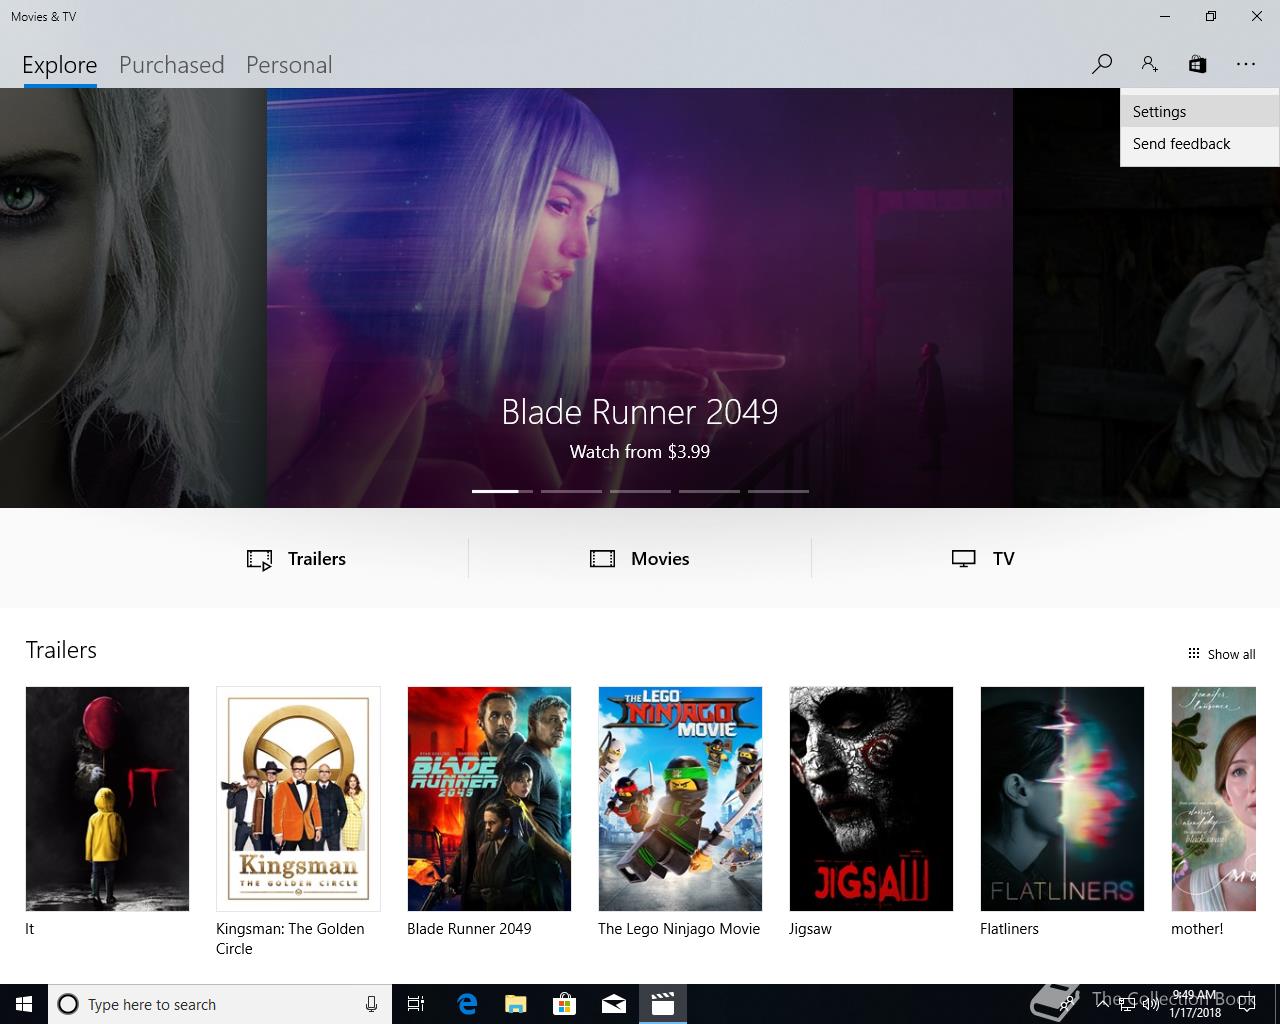
Task: Click the Cortana microphone icon
Action: [x=371, y=1004]
